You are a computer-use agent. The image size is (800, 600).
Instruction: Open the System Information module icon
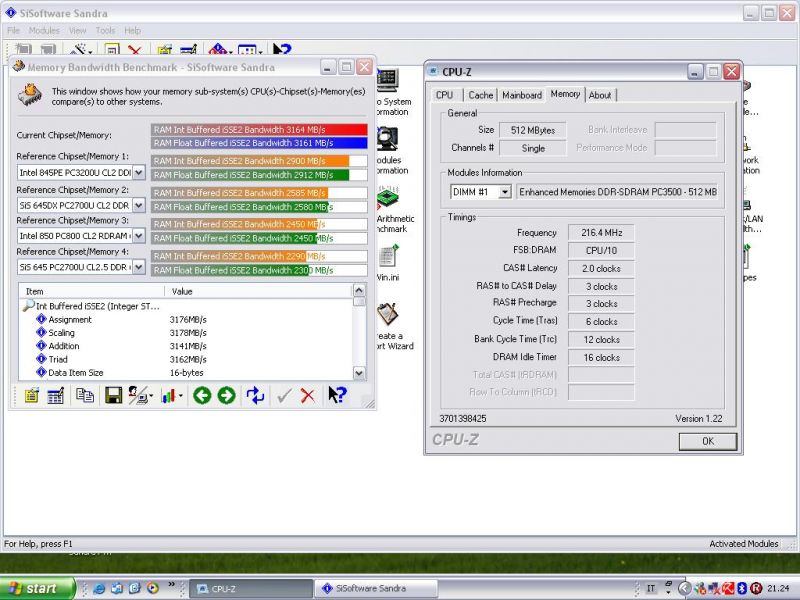click(388, 81)
